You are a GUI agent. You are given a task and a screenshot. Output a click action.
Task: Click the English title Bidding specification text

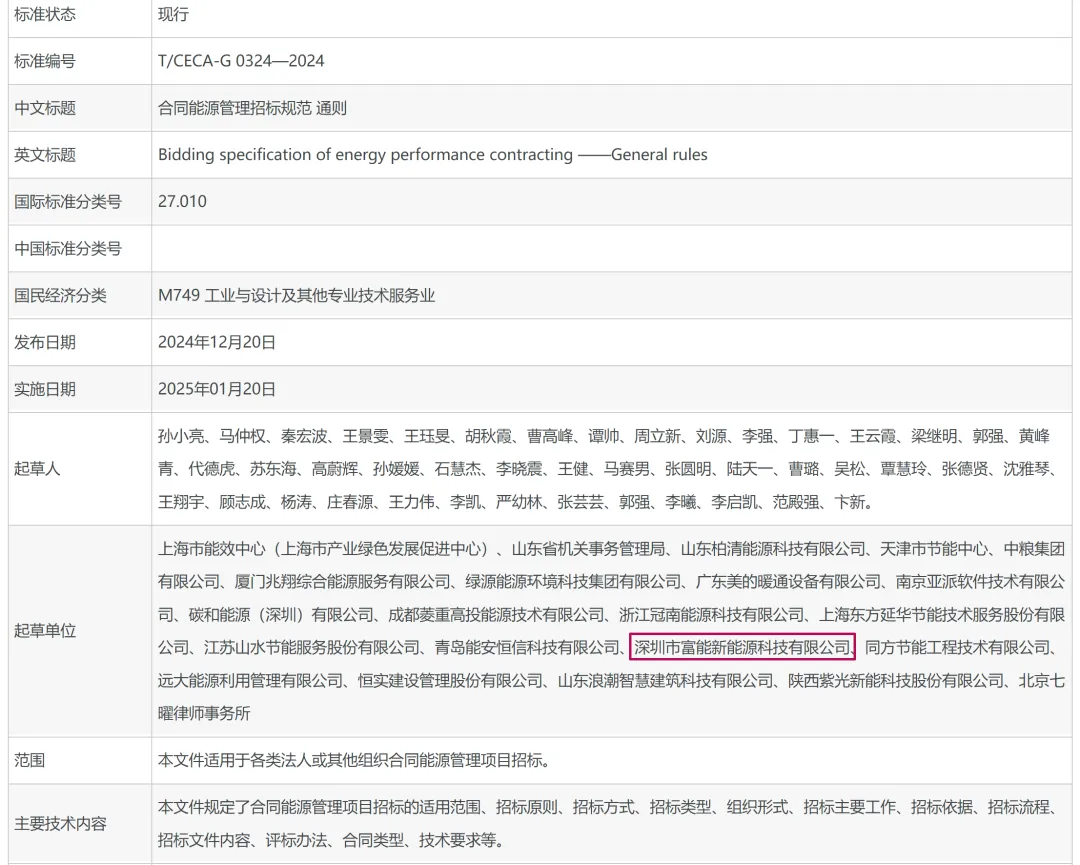coord(432,155)
